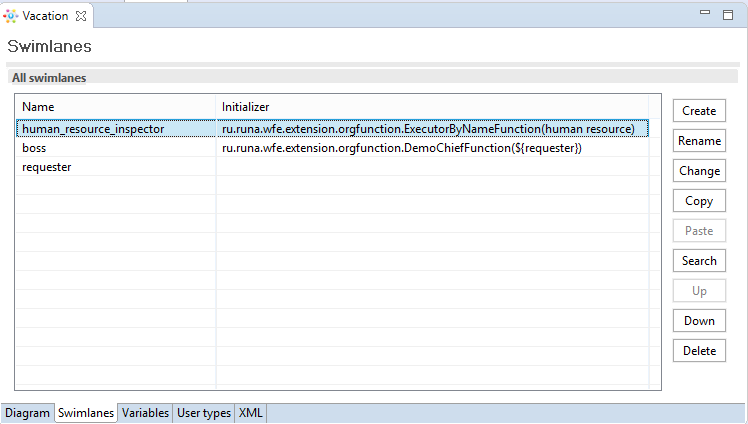748x424 pixels.
Task: Show the XML tab
Action: [250, 413]
